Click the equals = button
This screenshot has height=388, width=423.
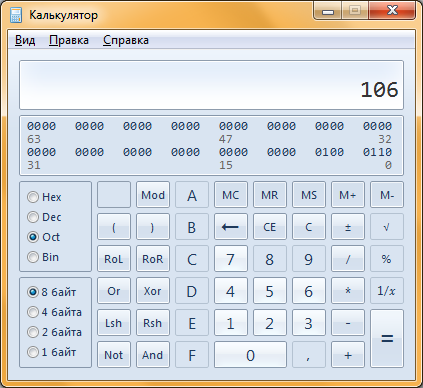click(387, 339)
